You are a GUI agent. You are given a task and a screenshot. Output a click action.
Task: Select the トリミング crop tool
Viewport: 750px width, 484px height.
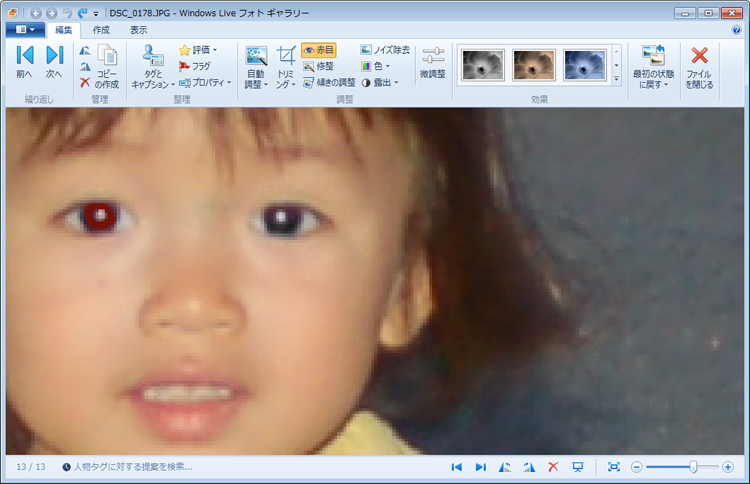286,66
